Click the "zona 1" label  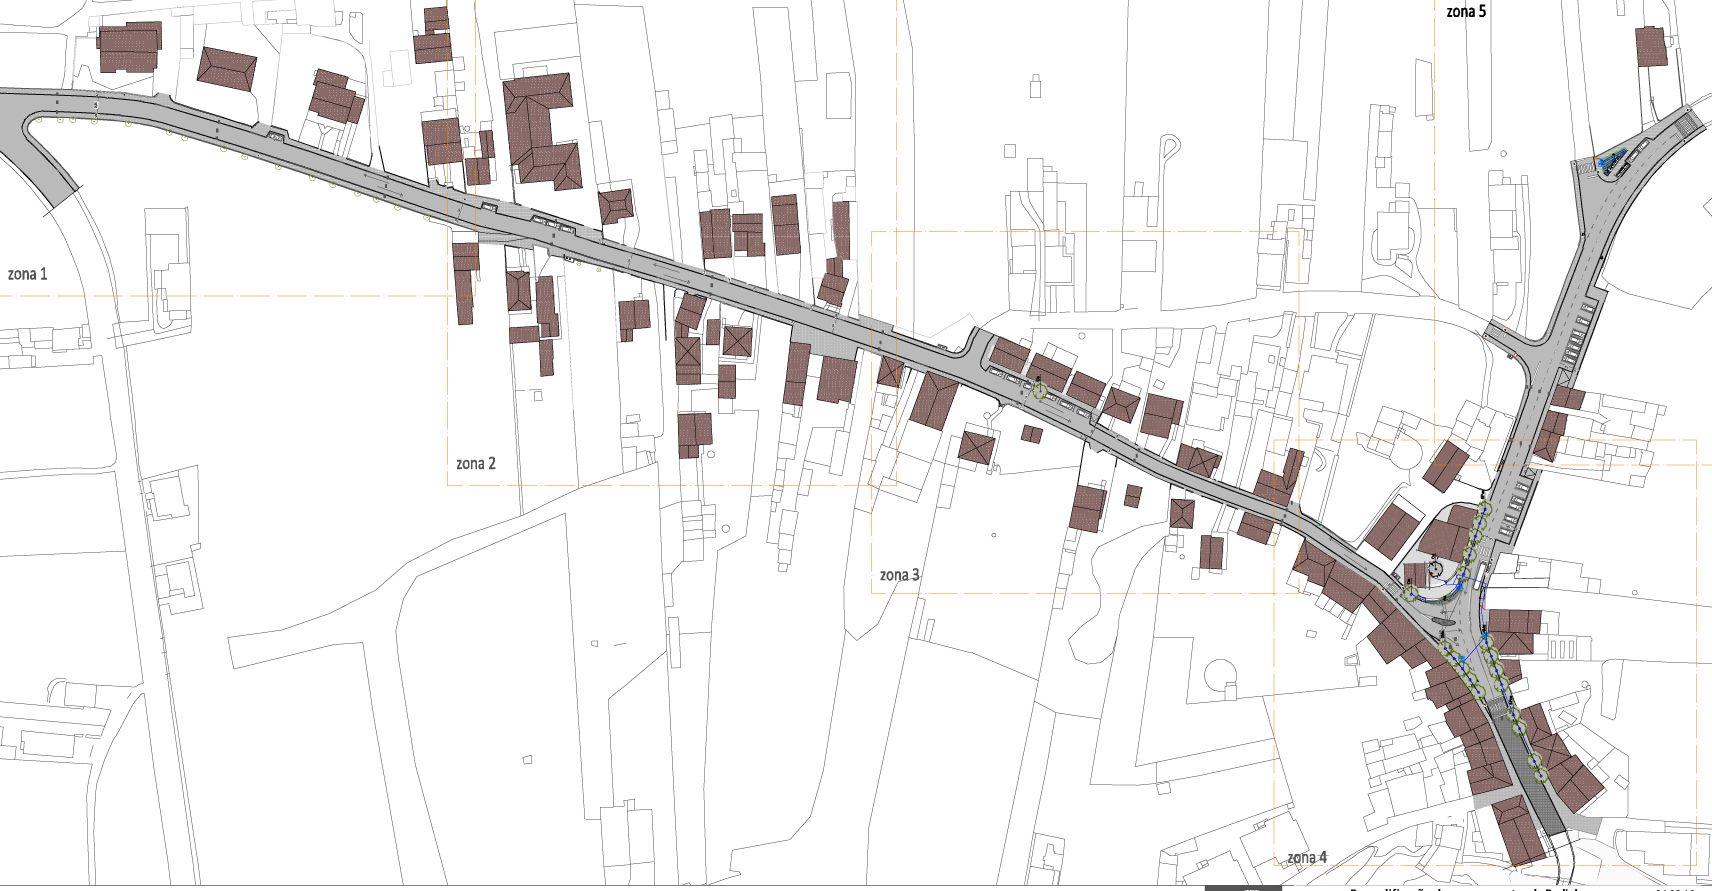pyautogui.click(x=27, y=274)
